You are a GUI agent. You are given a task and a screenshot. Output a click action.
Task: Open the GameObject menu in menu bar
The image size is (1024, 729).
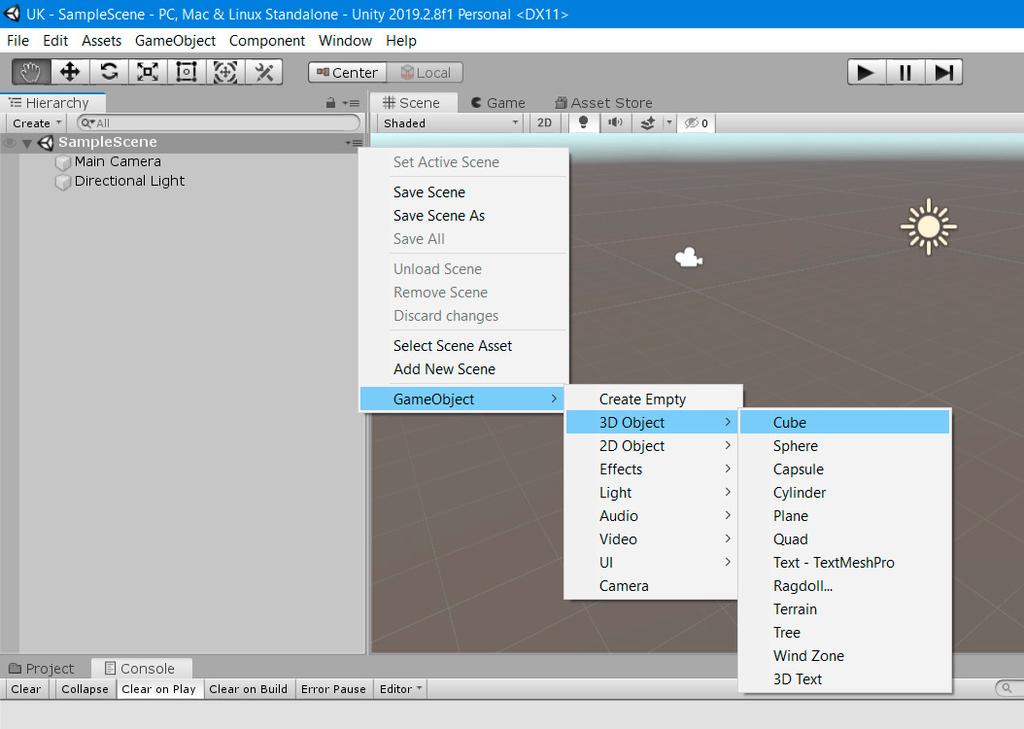pyautogui.click(x=175, y=40)
